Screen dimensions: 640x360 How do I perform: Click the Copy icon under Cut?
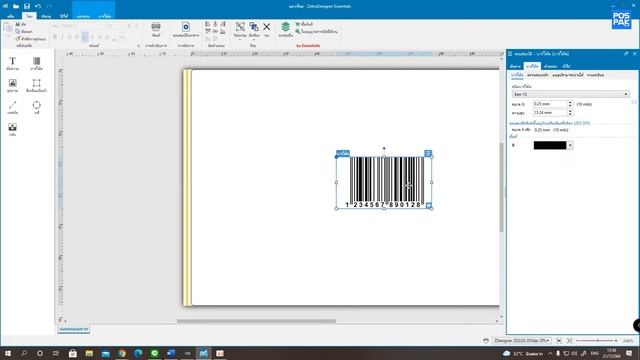[x=18, y=31]
